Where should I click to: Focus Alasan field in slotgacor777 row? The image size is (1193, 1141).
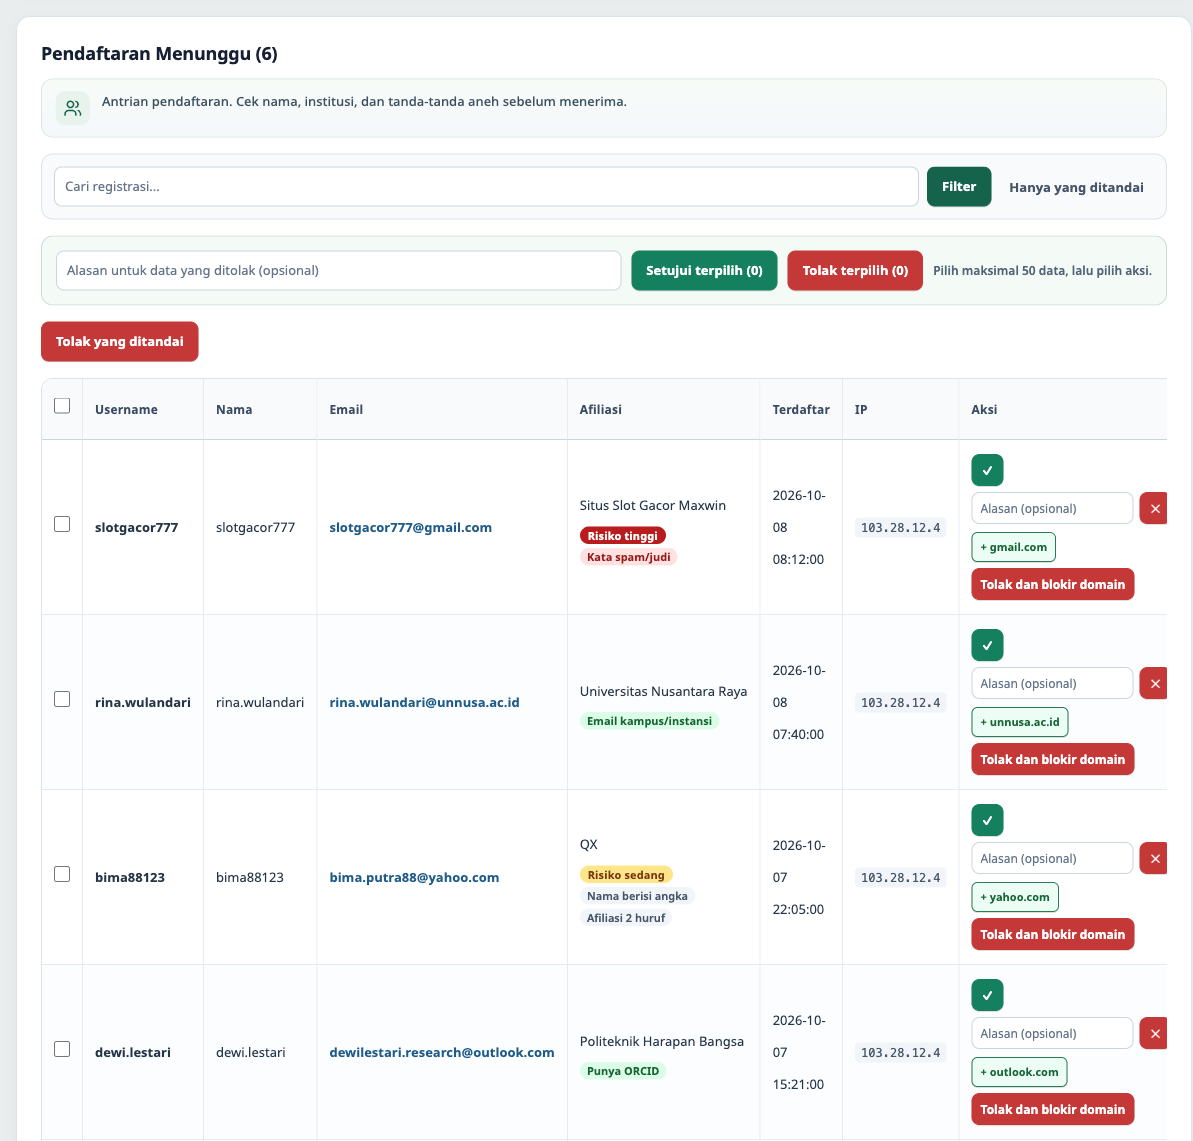pos(1052,508)
